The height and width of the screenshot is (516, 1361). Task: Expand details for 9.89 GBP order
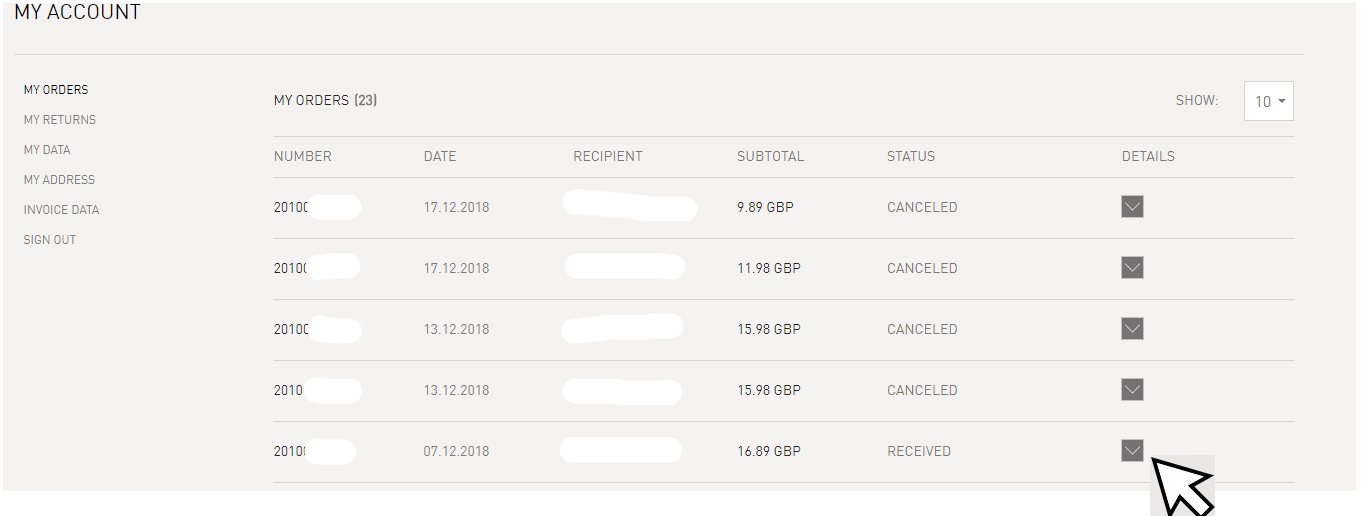point(1132,207)
